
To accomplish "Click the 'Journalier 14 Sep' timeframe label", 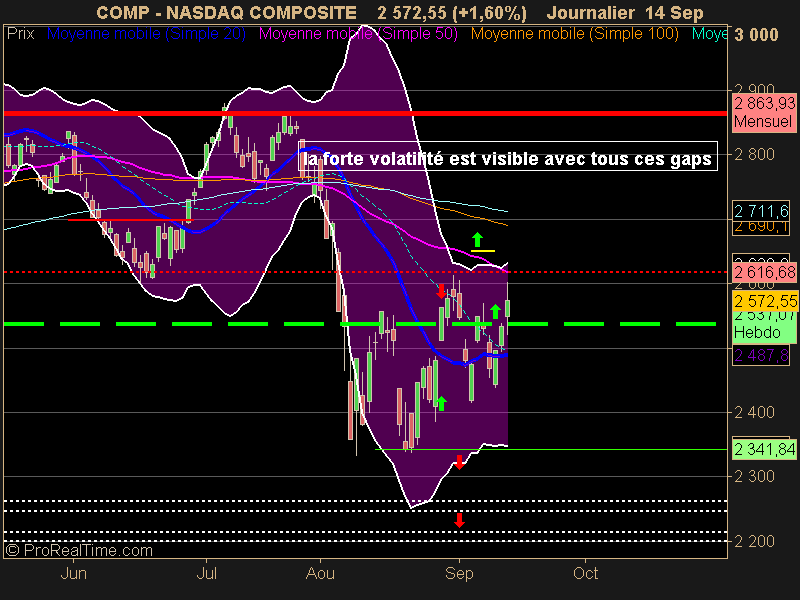I will tap(625, 12).
